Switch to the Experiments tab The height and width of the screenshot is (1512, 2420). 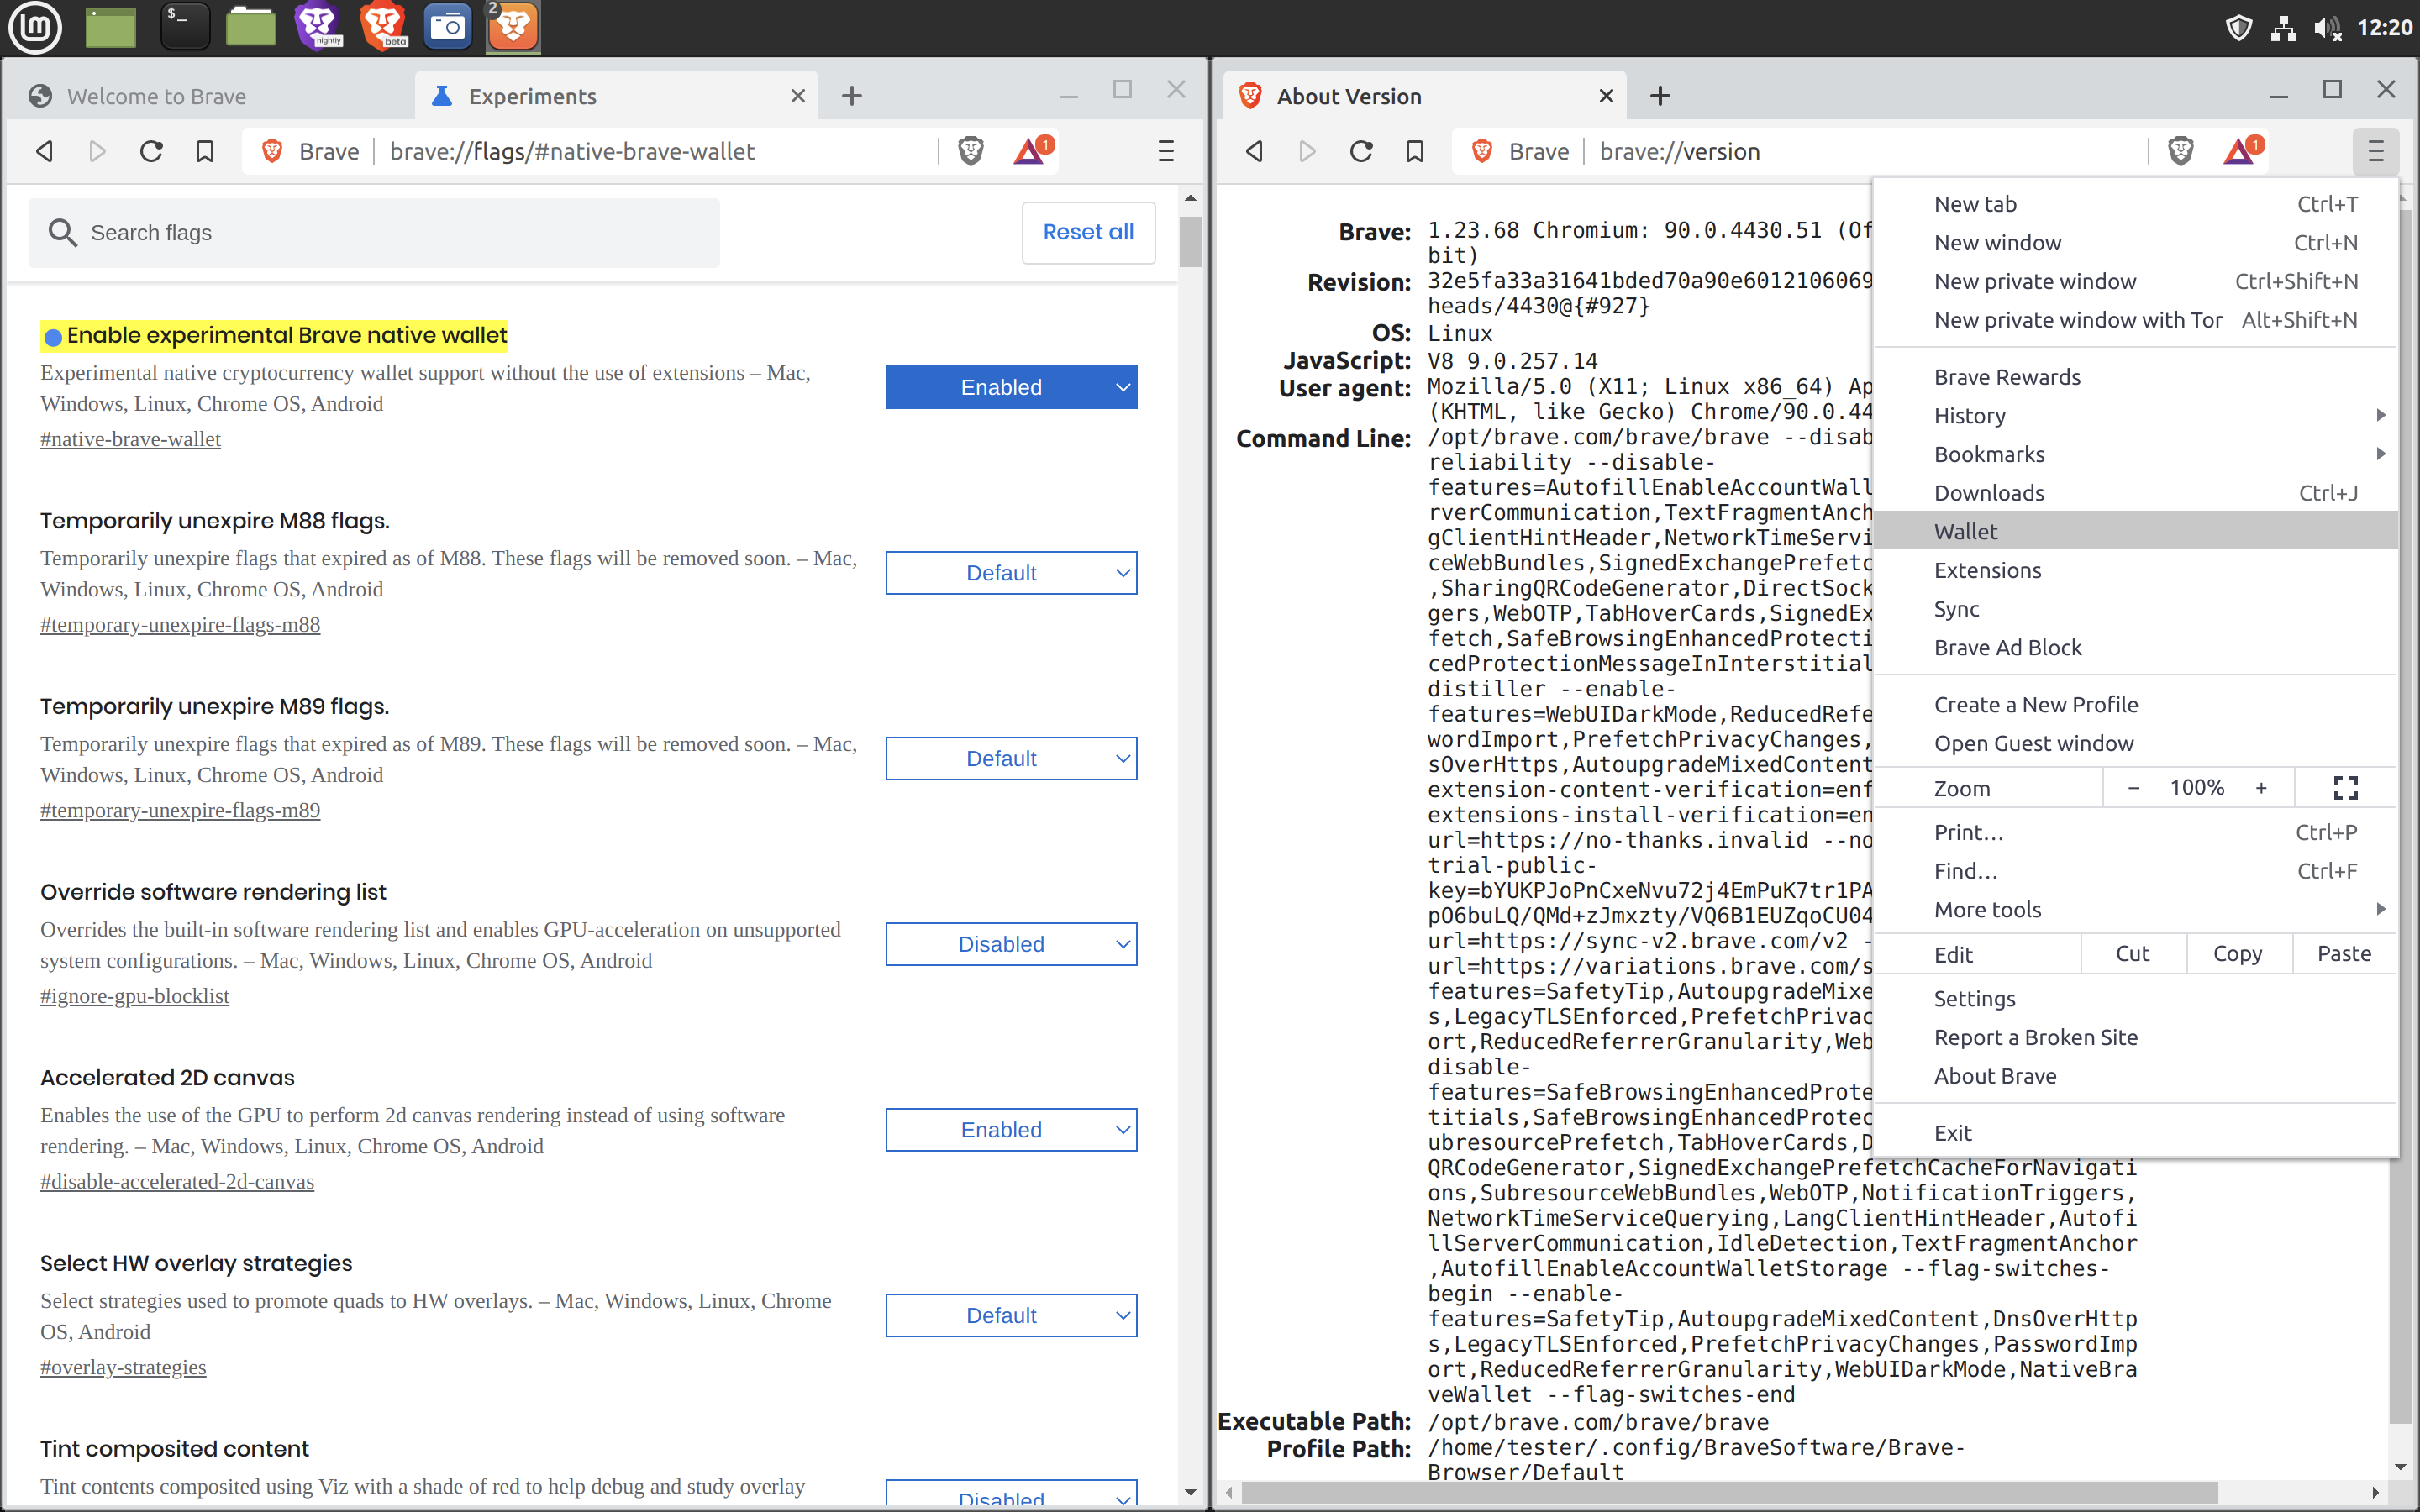pos(530,96)
